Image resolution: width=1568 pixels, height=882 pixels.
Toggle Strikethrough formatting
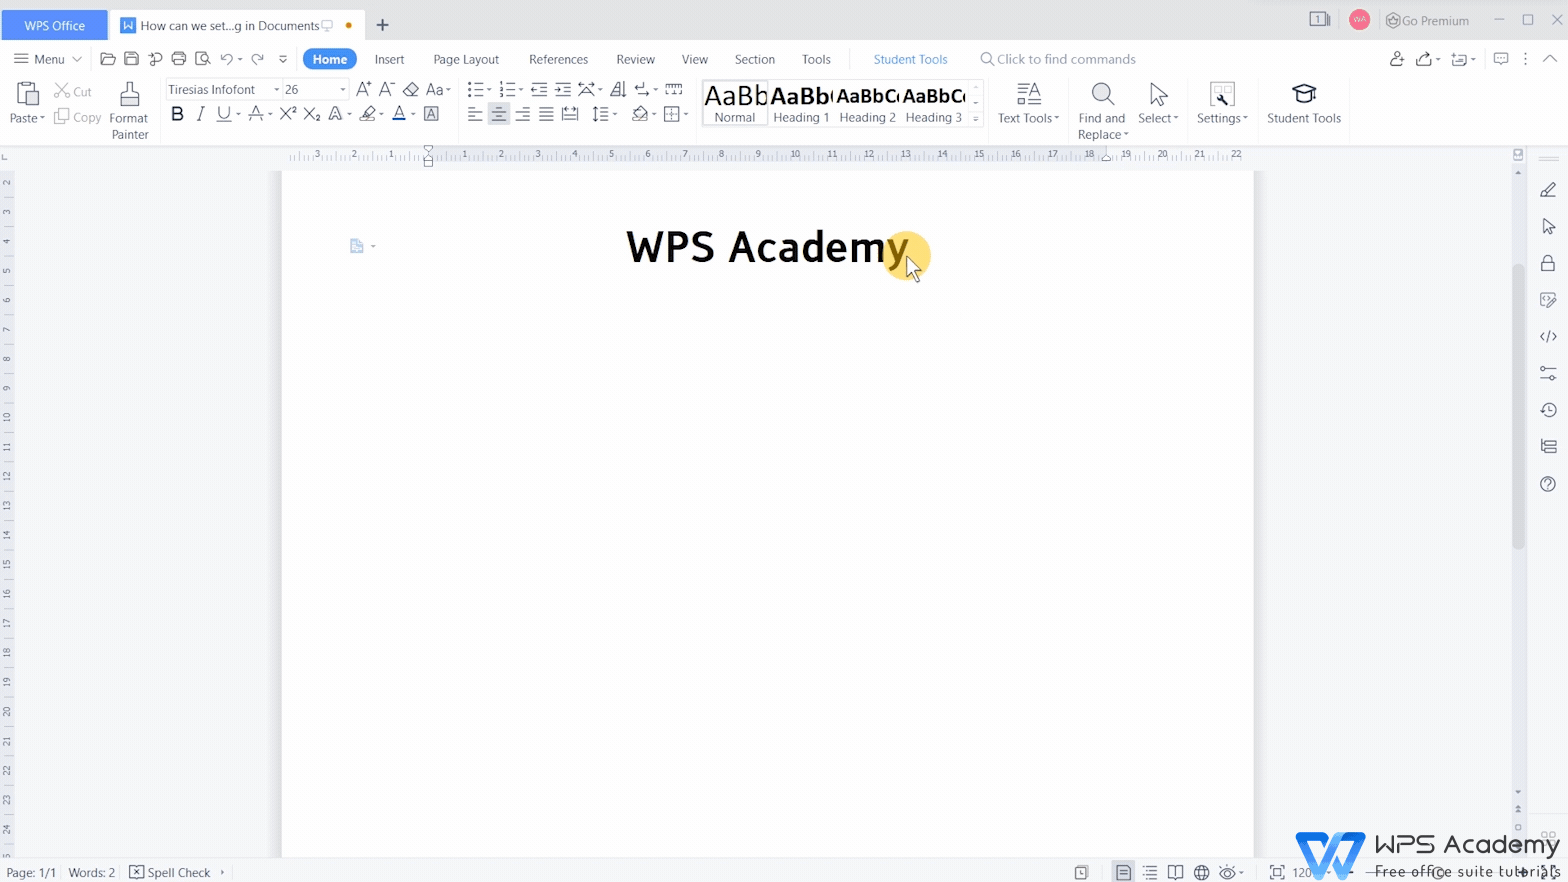256,114
